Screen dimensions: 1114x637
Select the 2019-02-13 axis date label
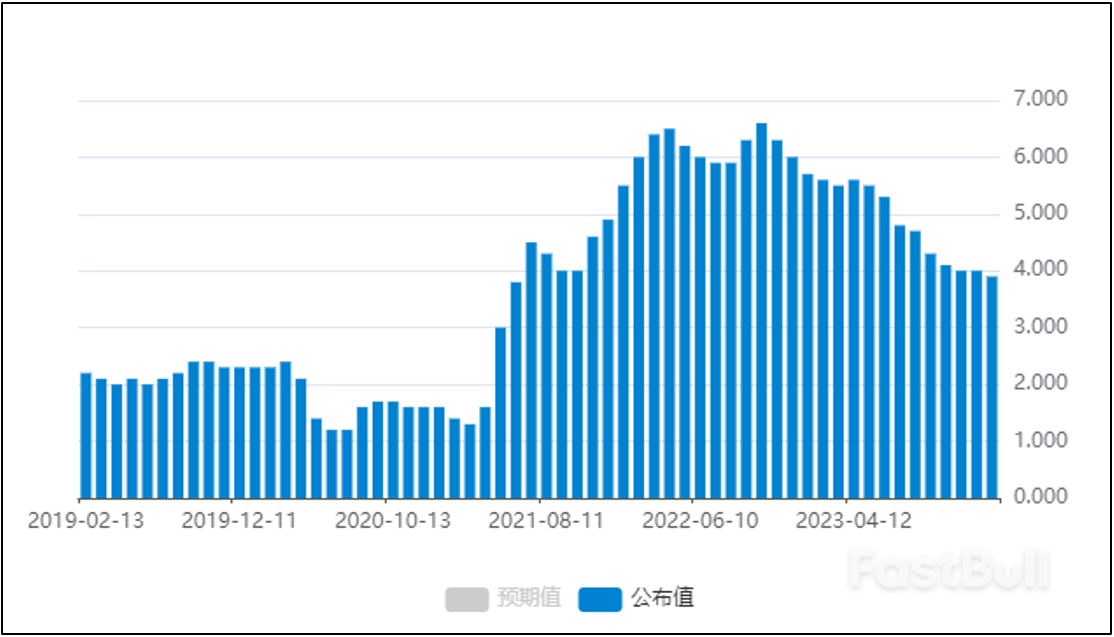point(86,521)
